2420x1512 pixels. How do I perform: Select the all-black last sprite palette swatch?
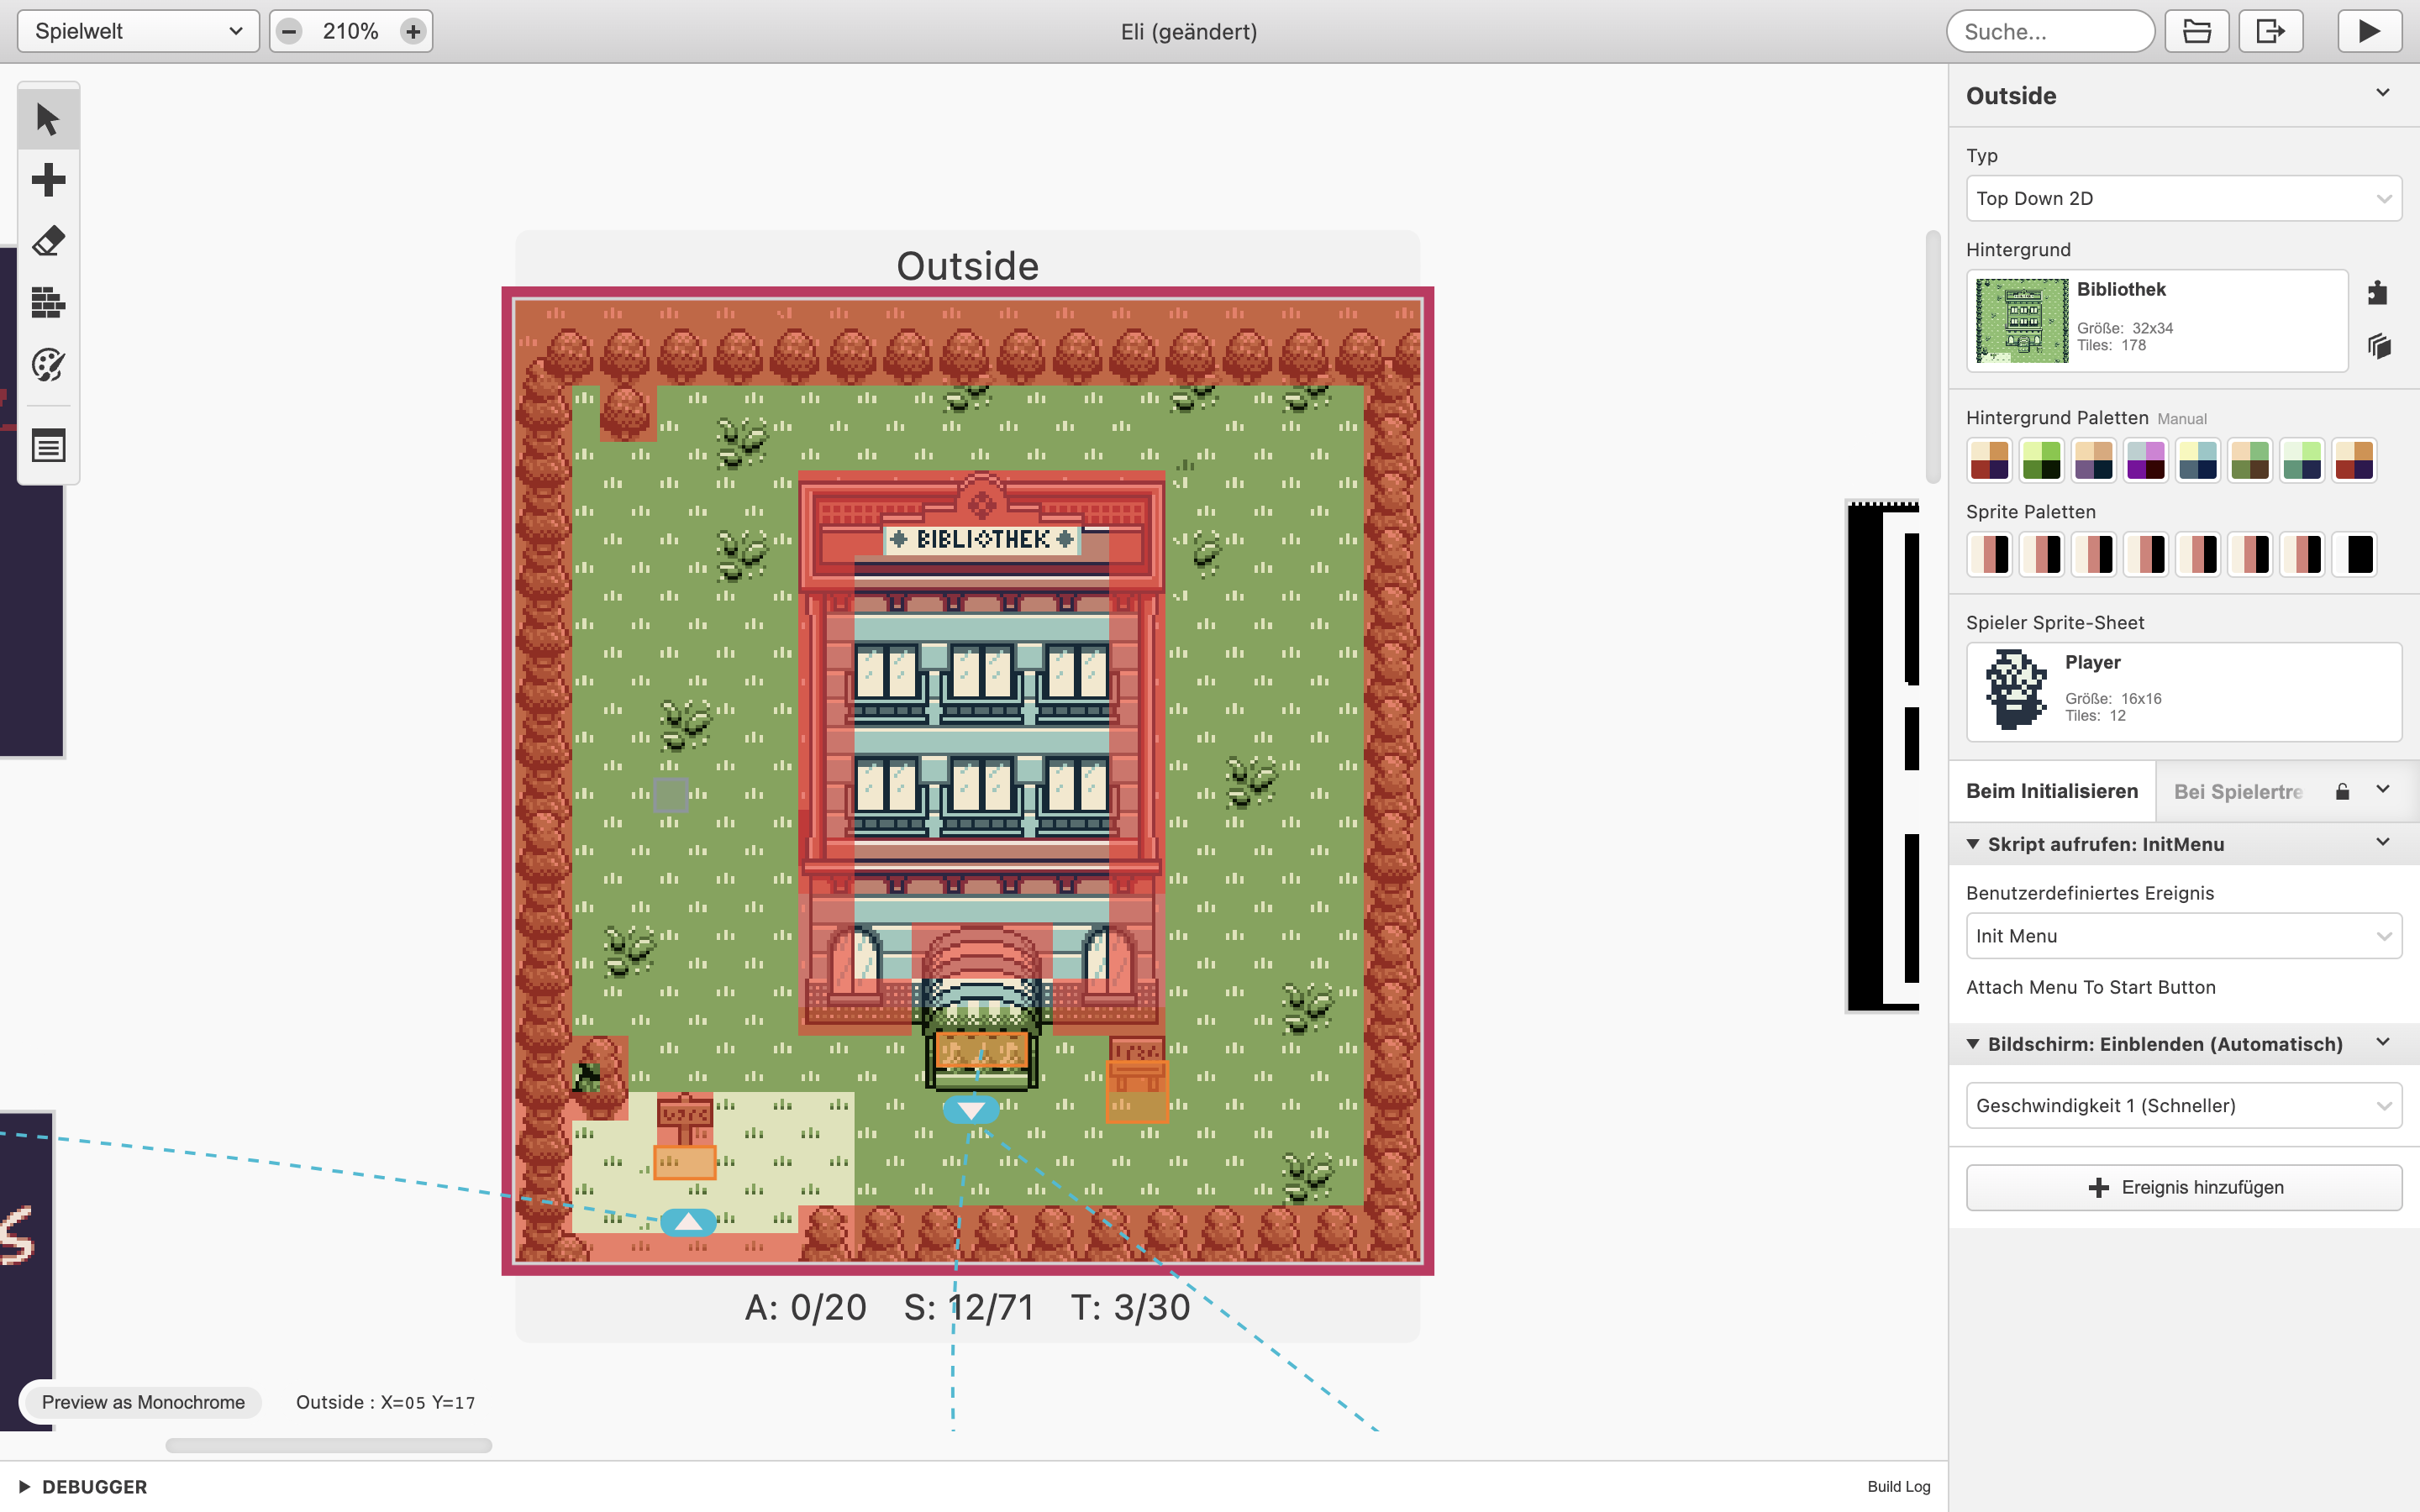[x=2353, y=554]
